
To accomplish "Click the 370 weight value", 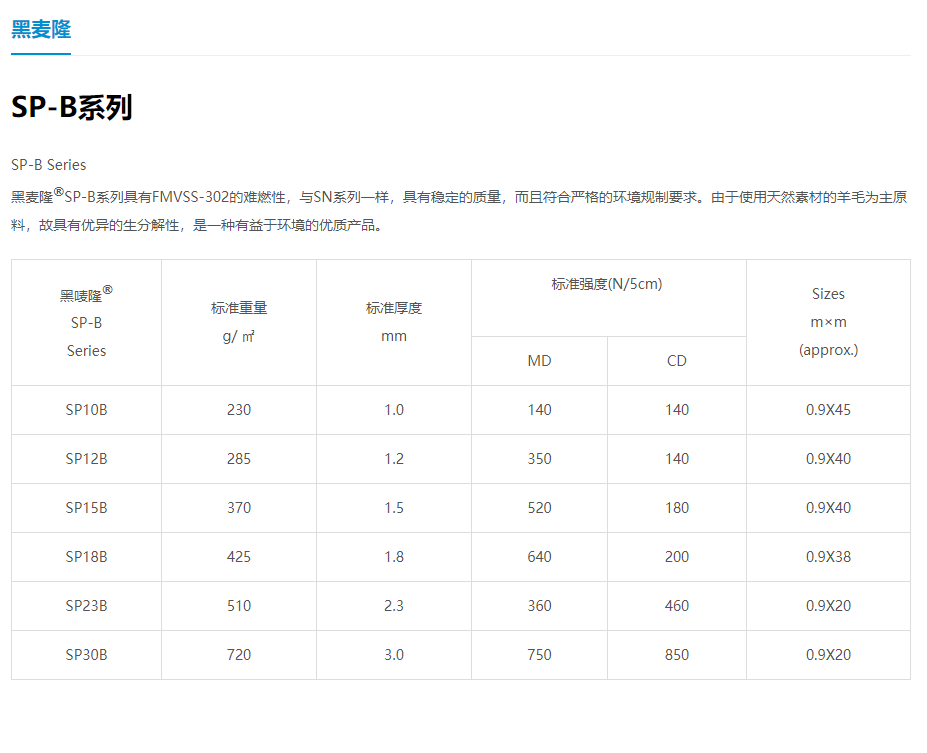I will 239,508.
